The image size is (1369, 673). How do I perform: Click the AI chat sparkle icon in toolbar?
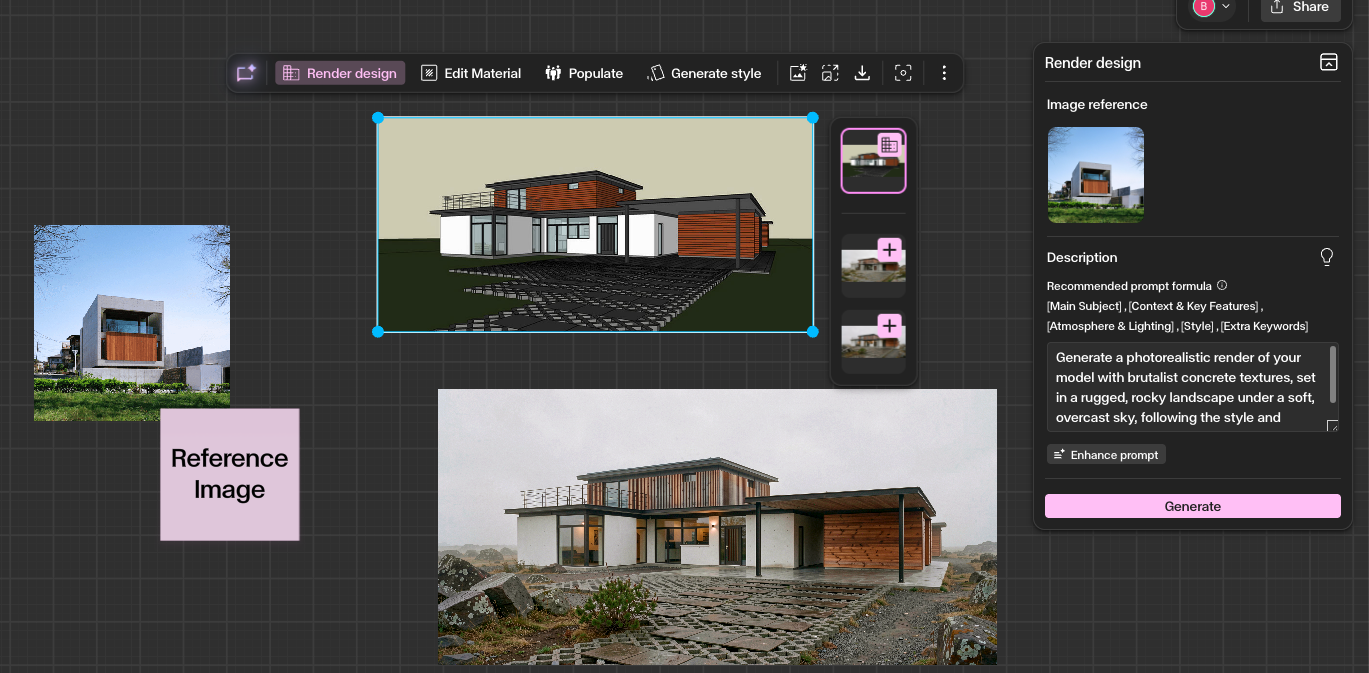(x=246, y=73)
